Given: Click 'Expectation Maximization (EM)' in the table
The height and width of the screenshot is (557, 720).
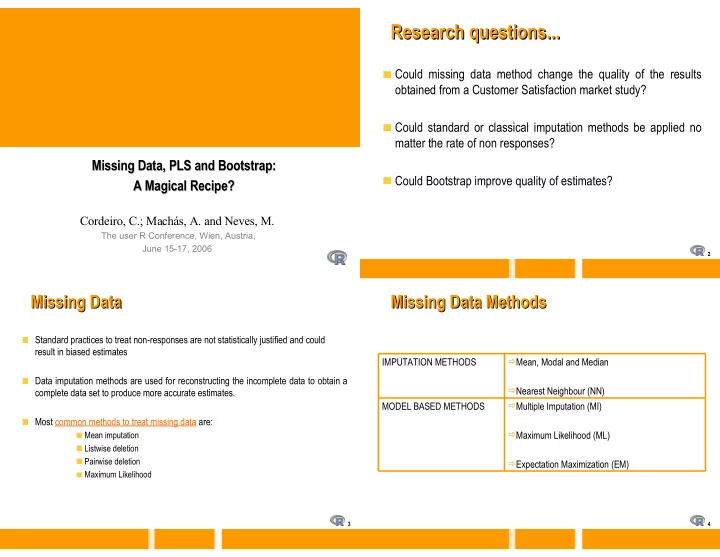Looking at the screenshot, I should point(572,464).
